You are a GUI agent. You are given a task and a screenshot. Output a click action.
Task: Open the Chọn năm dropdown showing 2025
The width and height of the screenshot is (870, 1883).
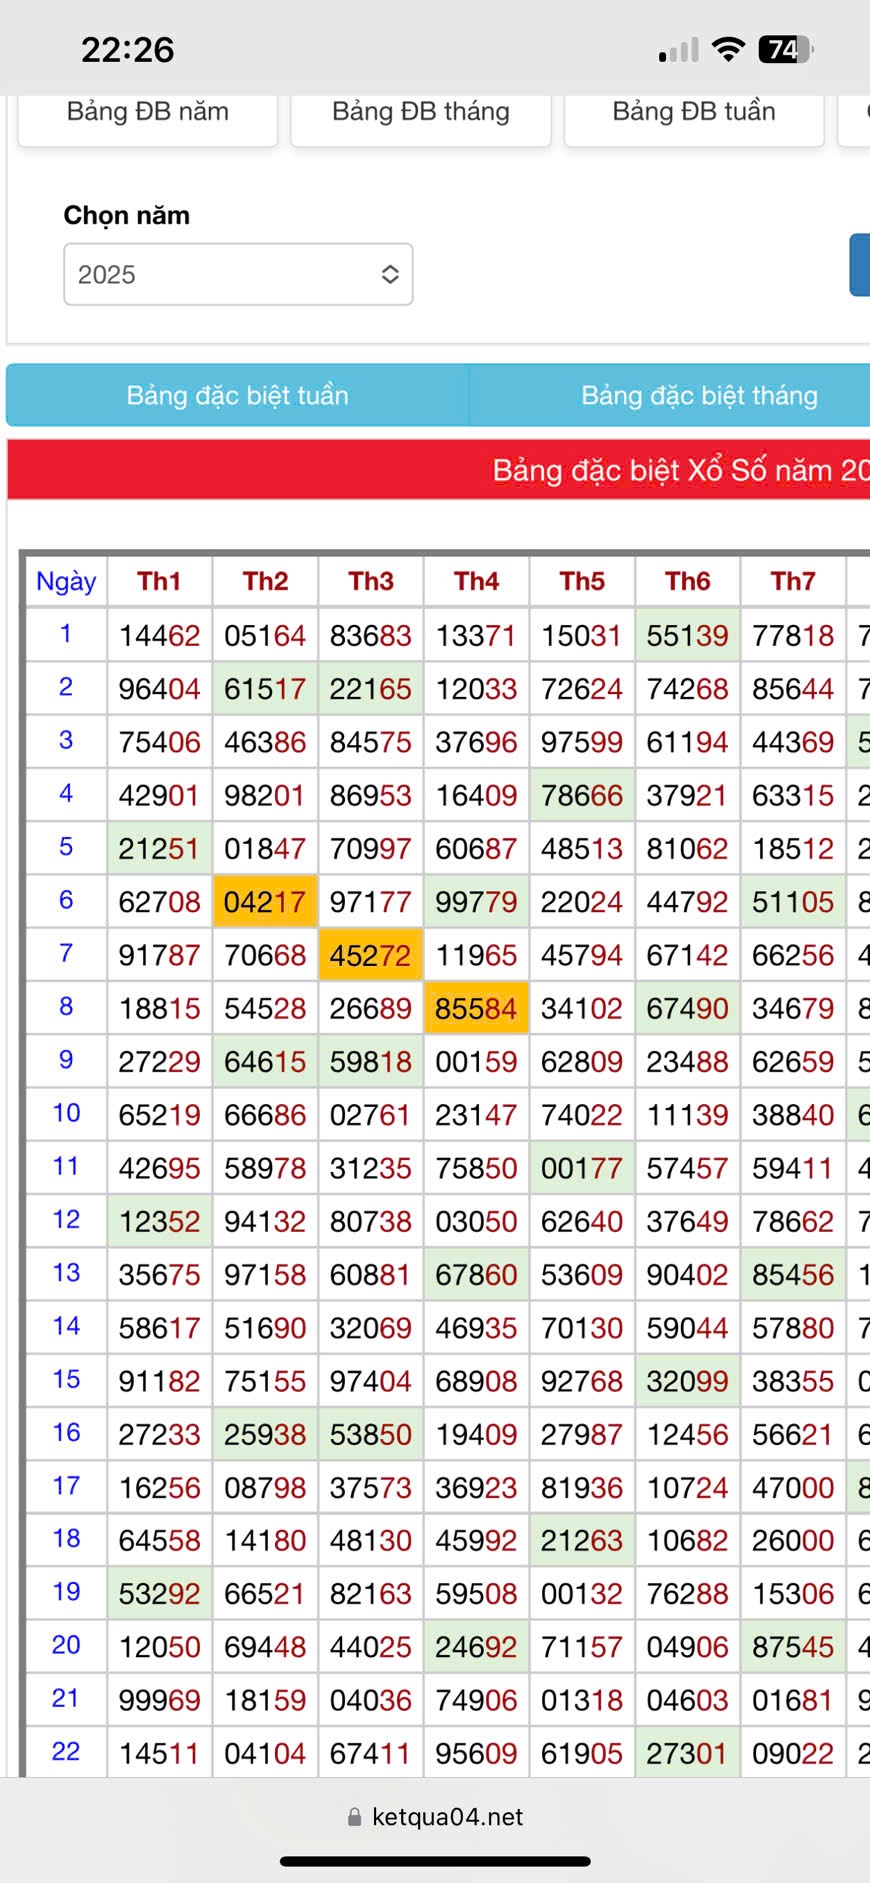[238, 274]
